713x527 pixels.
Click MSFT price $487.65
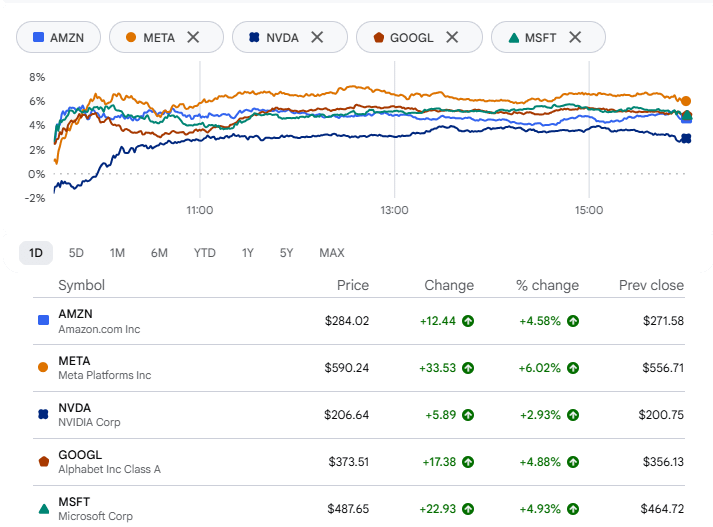[x=348, y=509]
